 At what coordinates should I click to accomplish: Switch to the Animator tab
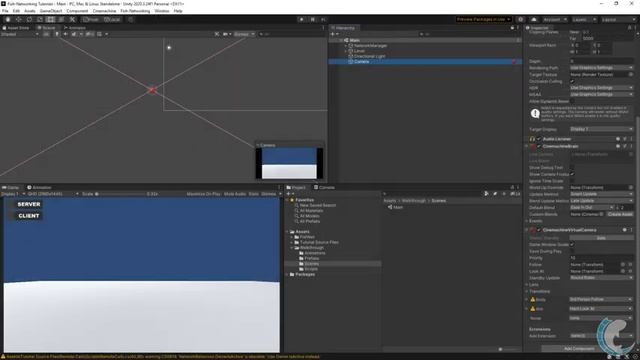click(74, 28)
